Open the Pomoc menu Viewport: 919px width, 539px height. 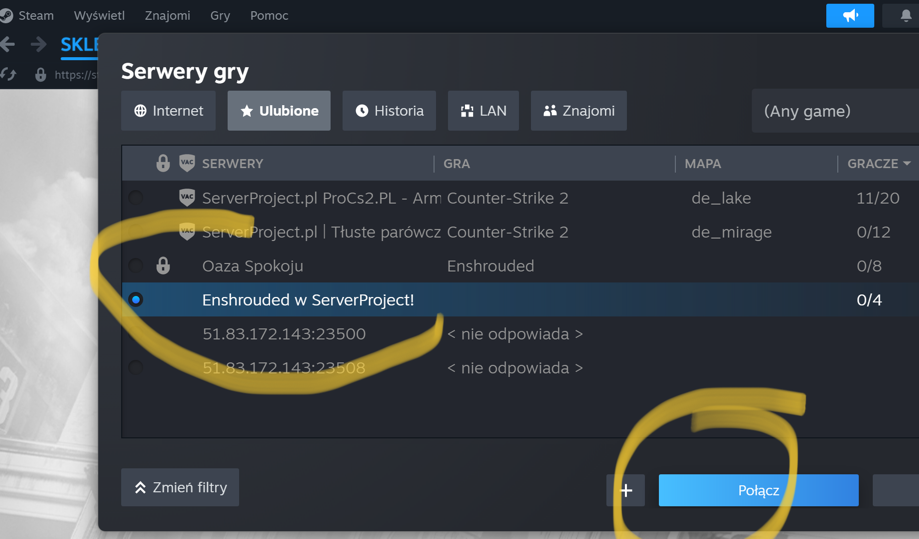click(x=268, y=15)
